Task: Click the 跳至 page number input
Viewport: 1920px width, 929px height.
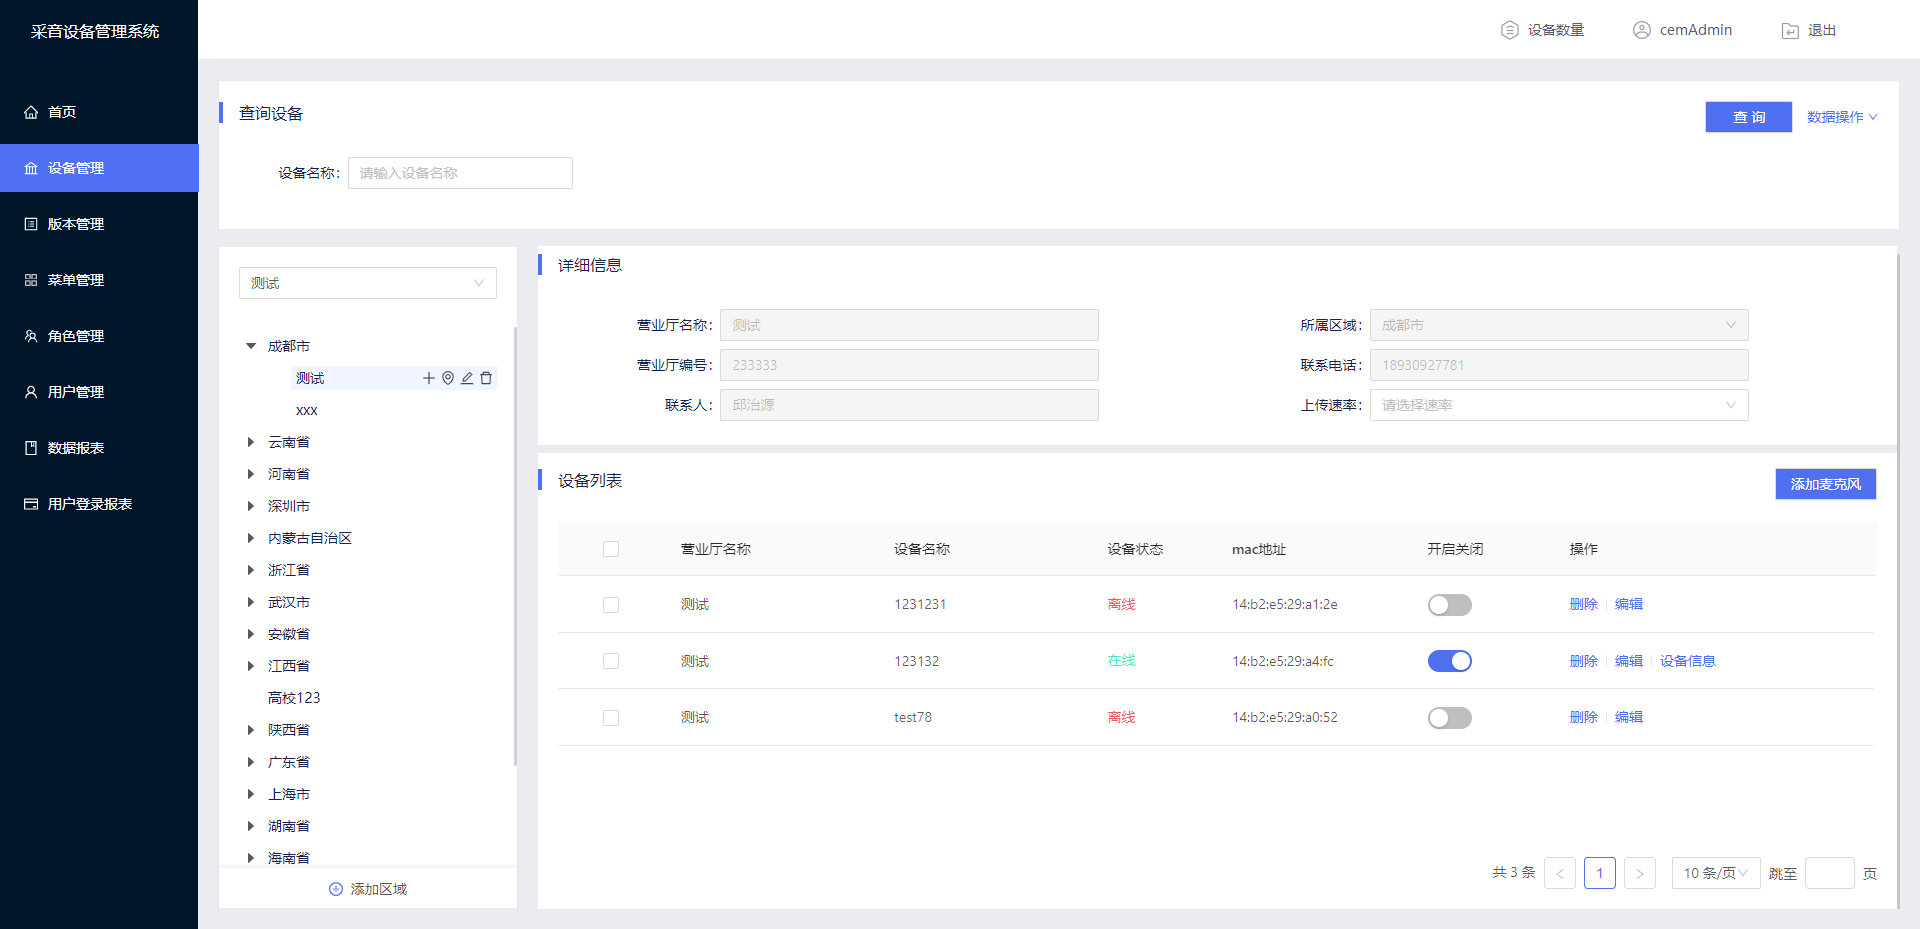Action: [1830, 873]
